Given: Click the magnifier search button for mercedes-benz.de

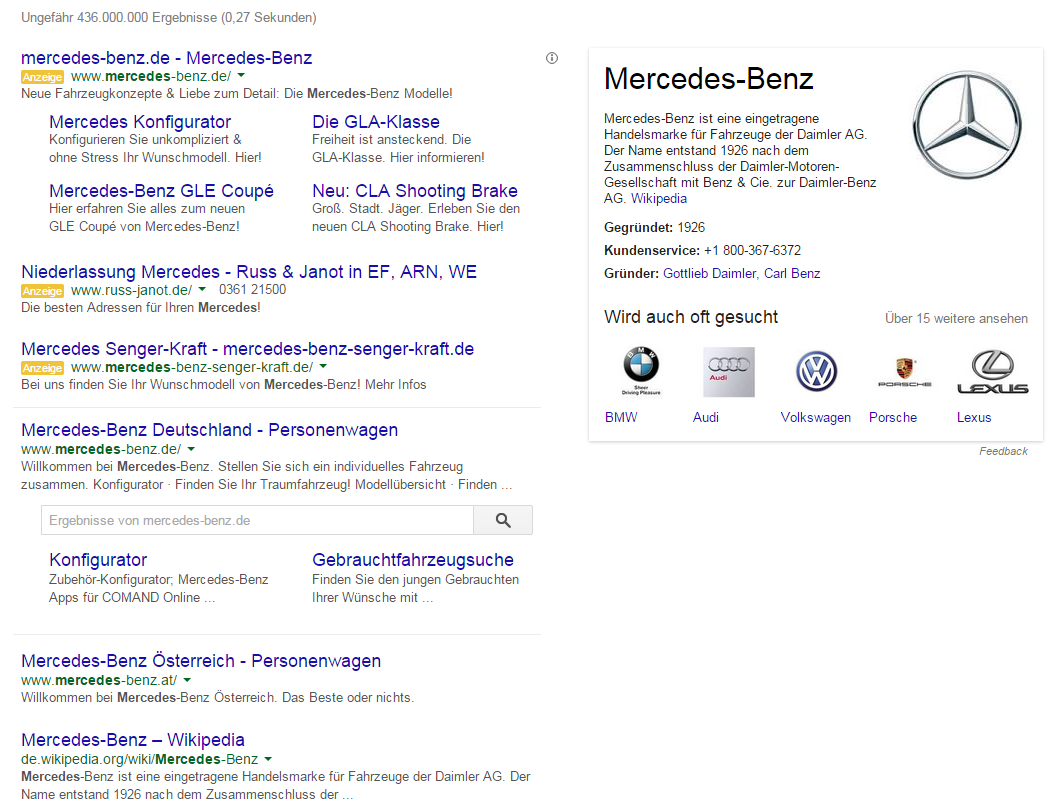Looking at the screenshot, I should pos(503,520).
